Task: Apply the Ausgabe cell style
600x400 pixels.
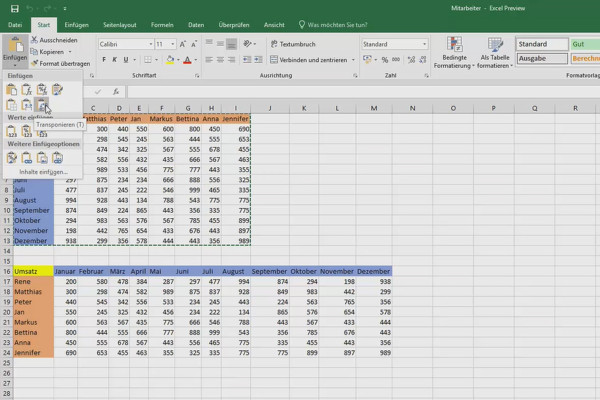Action: [x=542, y=59]
